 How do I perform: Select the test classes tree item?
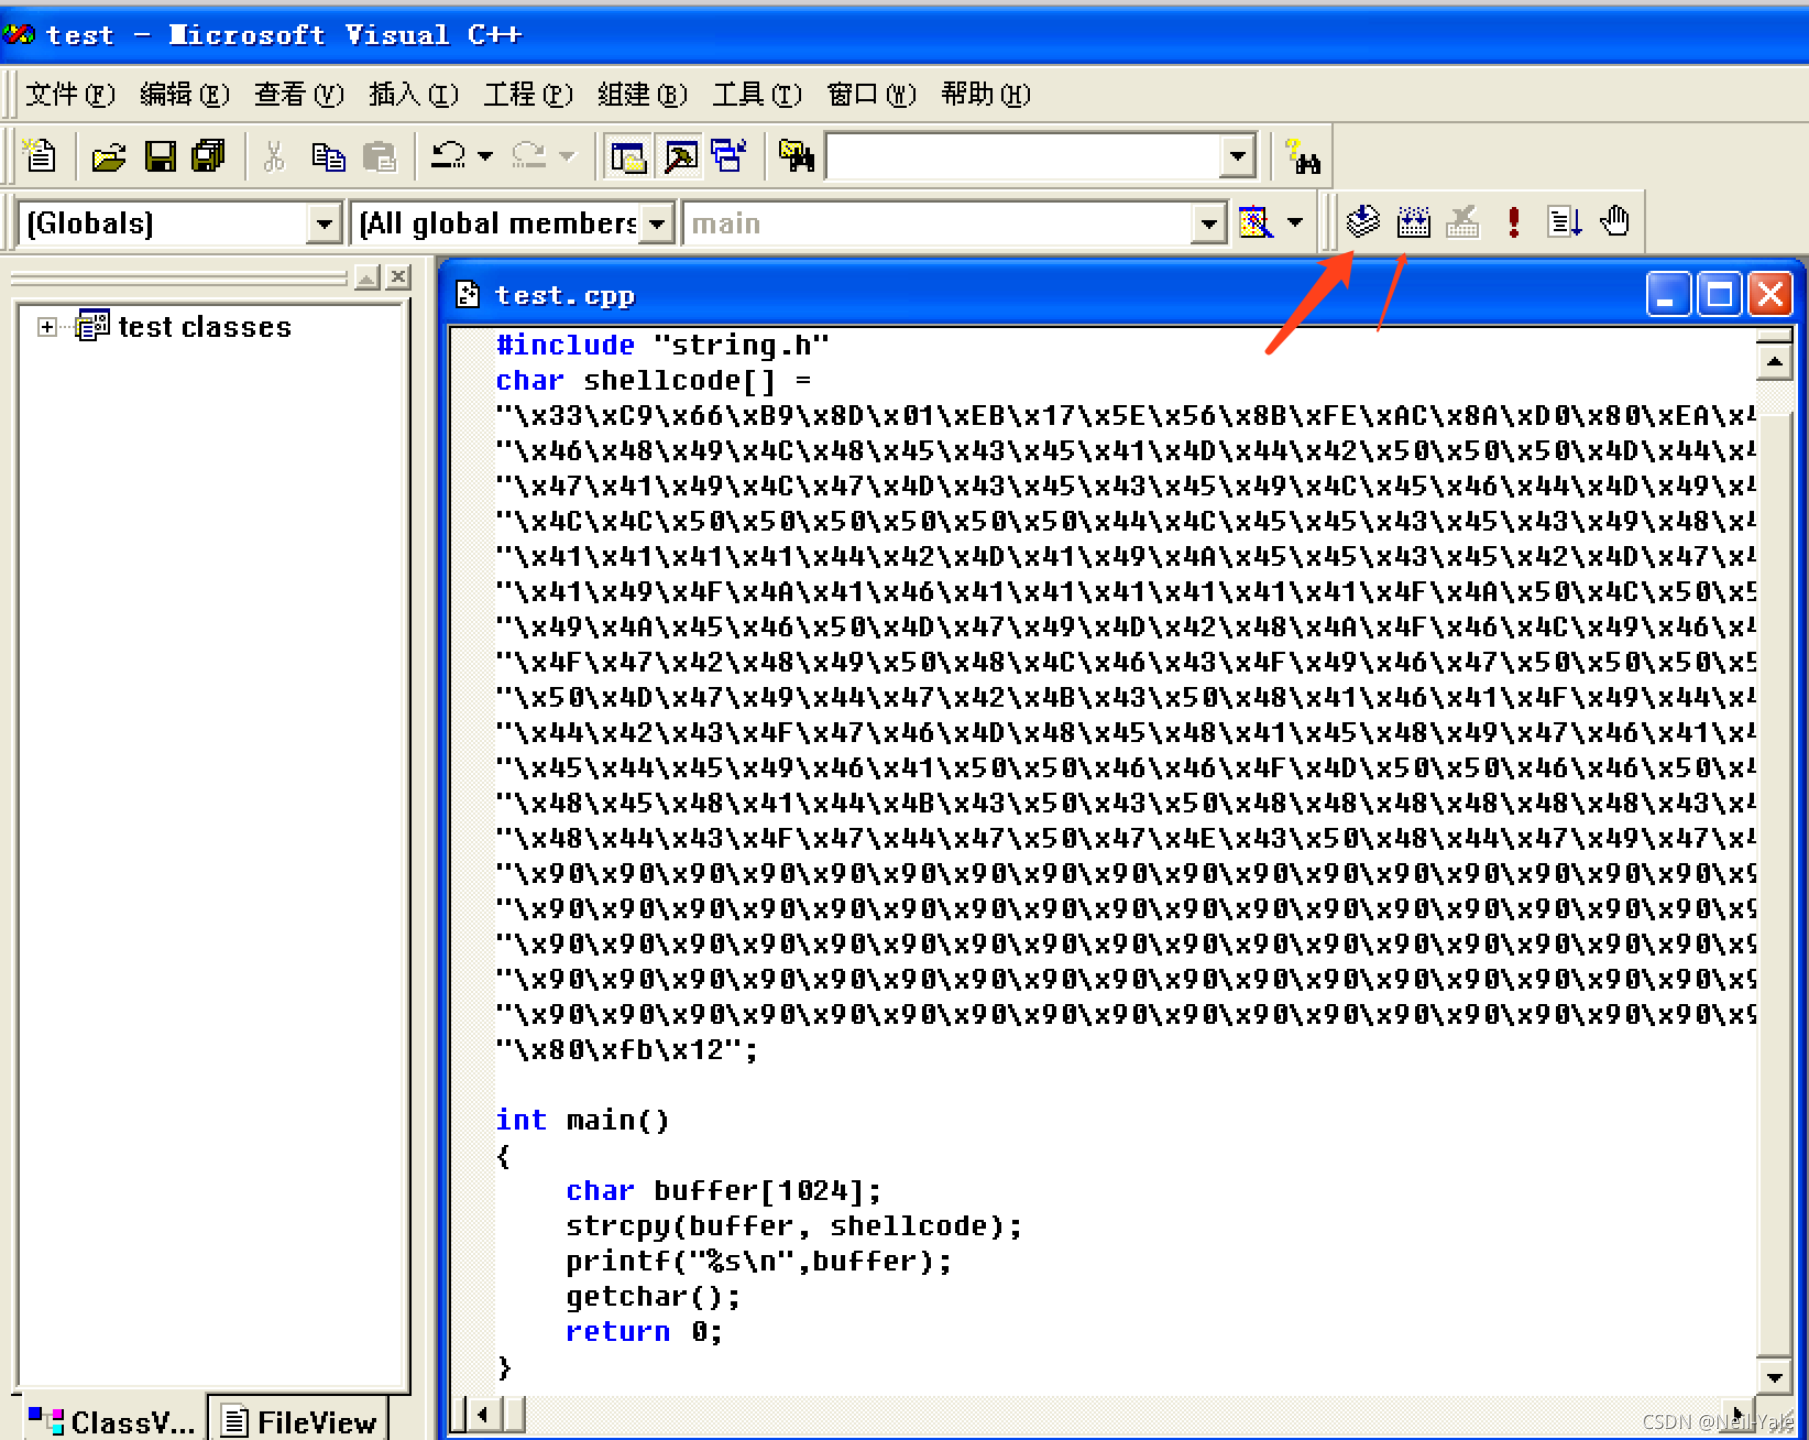click(x=204, y=327)
